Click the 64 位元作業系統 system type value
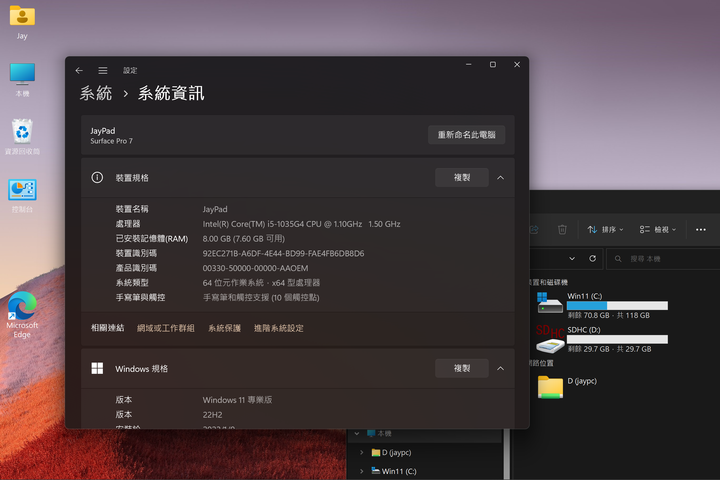Viewport: 720px width, 480px height. coord(261,282)
